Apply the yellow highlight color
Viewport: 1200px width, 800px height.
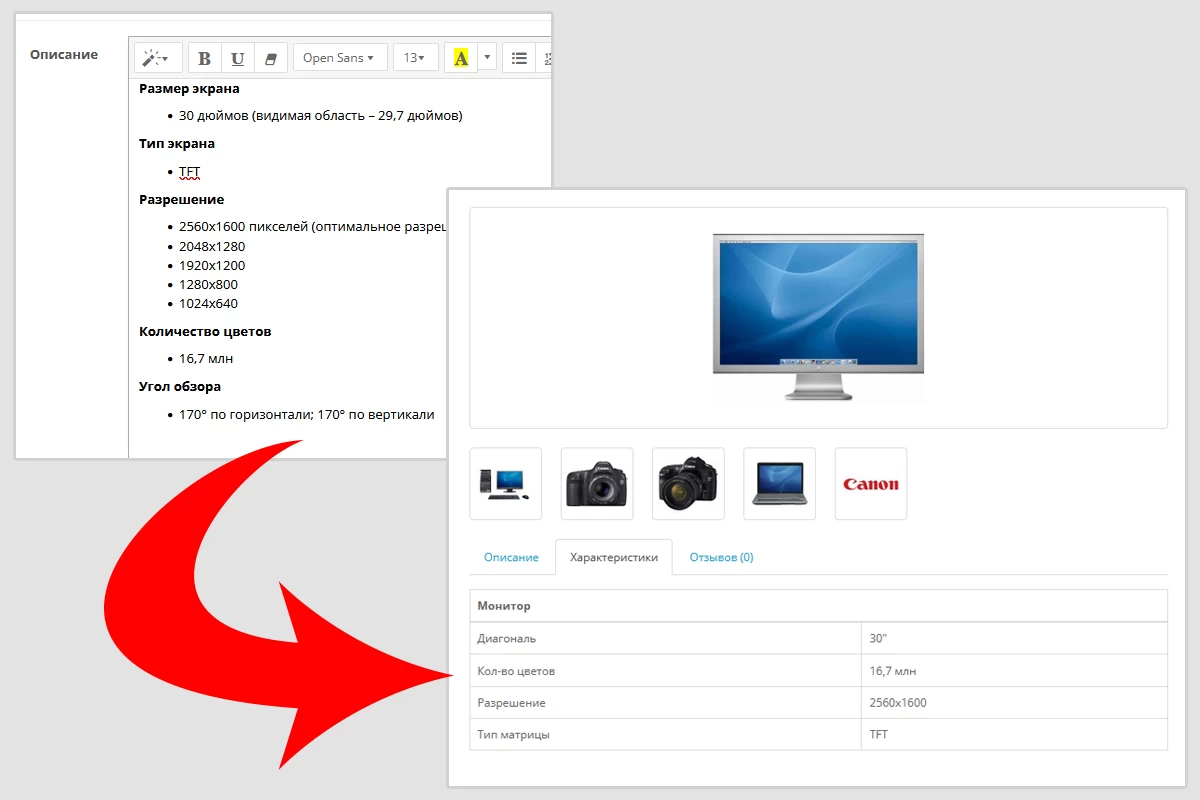461,58
